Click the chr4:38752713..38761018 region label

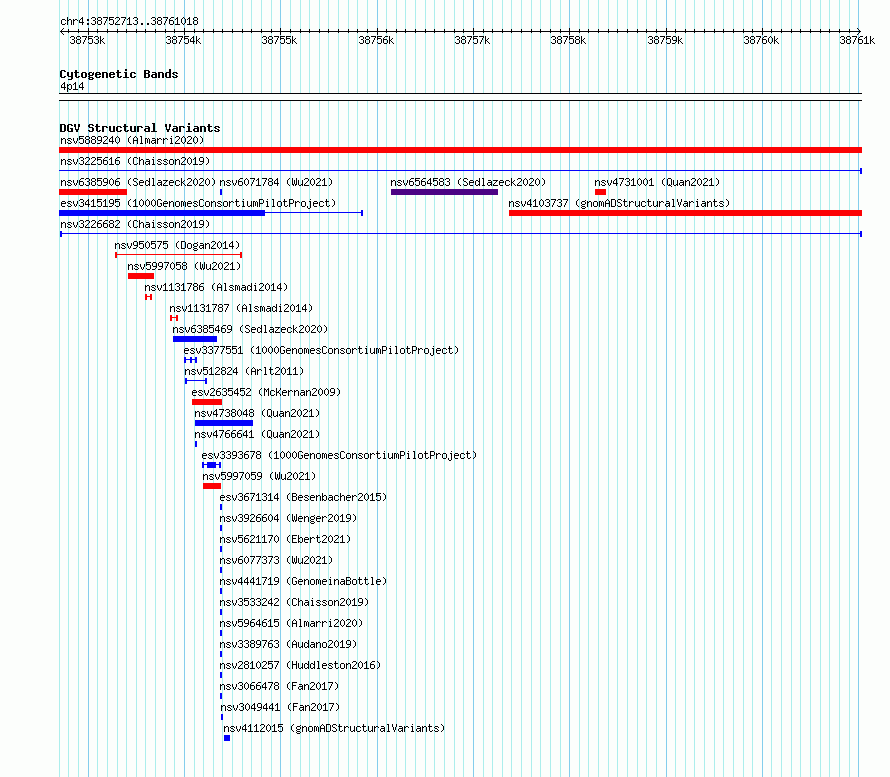tap(129, 21)
